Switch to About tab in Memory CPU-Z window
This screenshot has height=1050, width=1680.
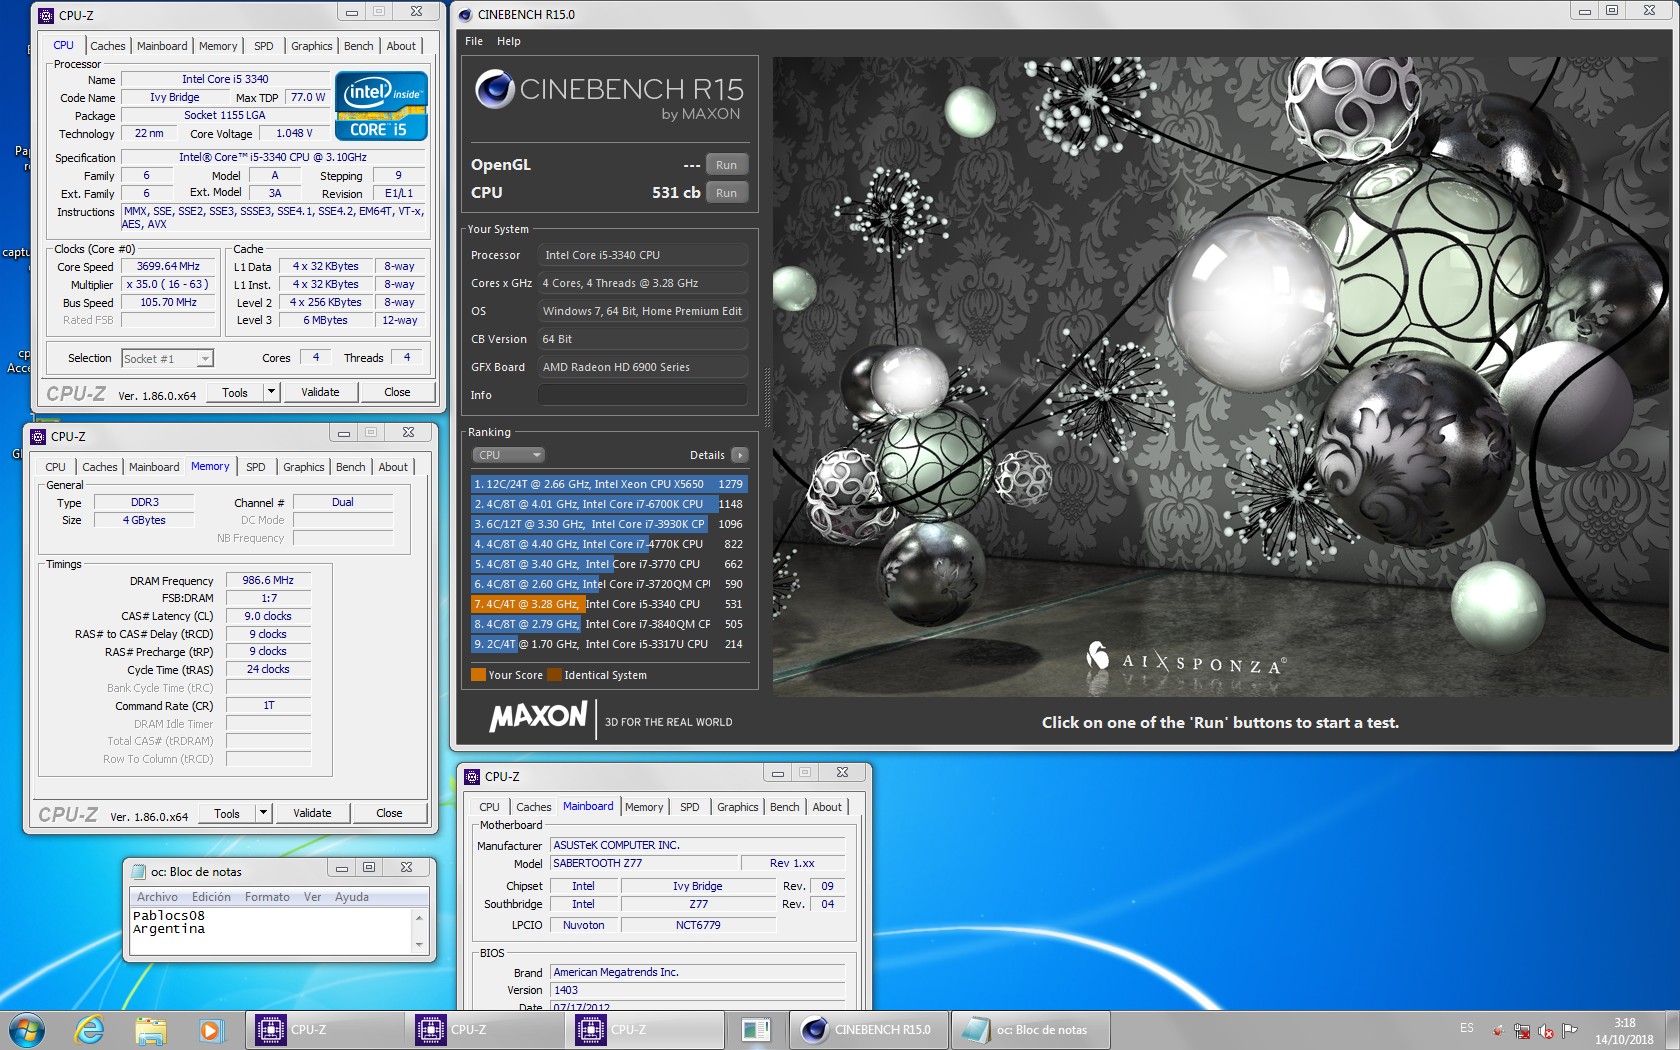click(393, 467)
